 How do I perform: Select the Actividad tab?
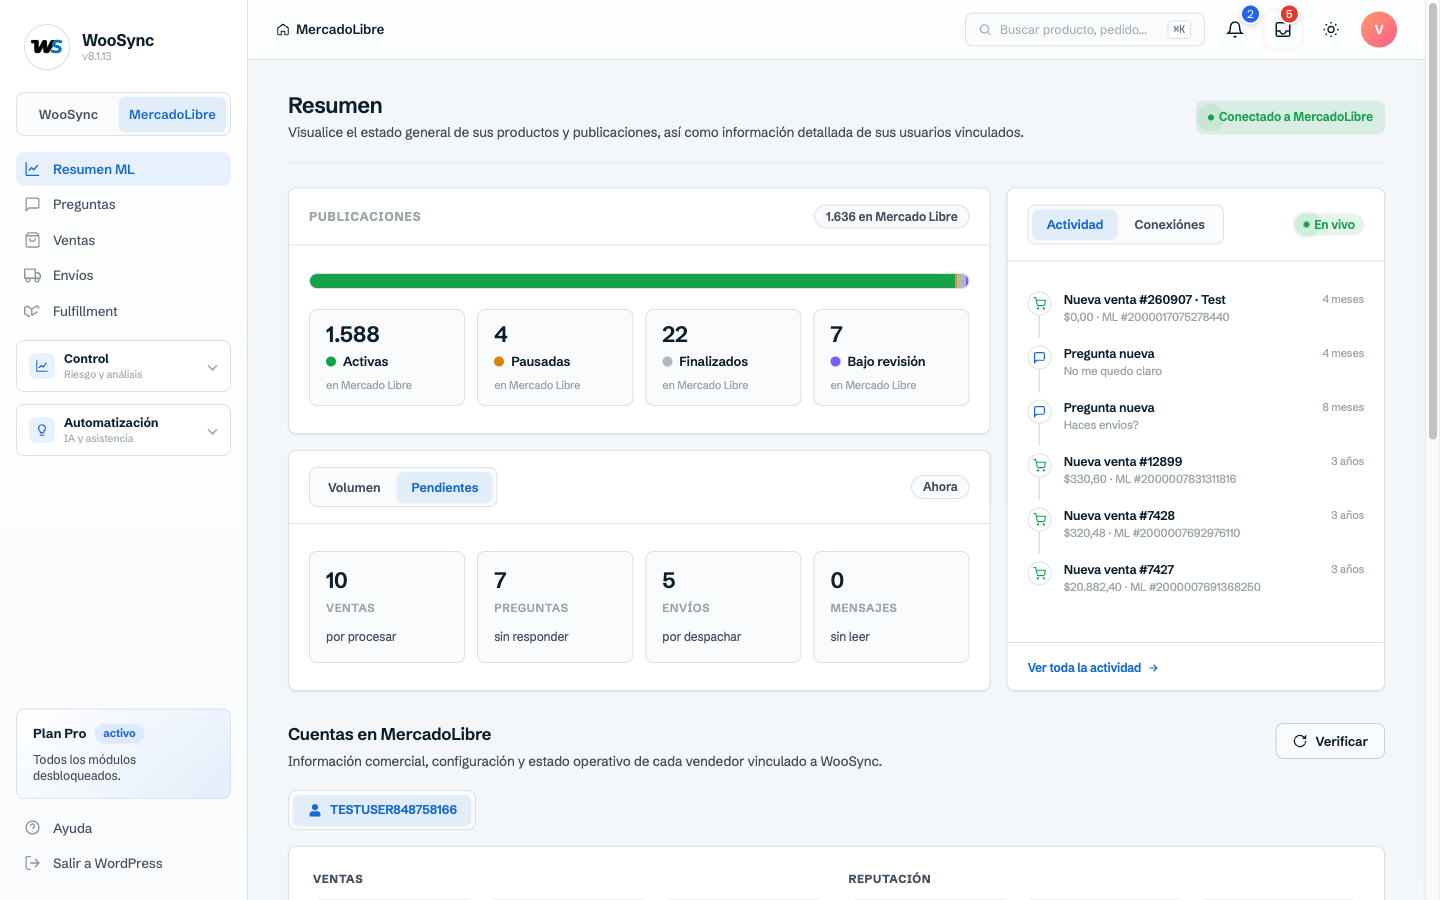(x=1075, y=225)
